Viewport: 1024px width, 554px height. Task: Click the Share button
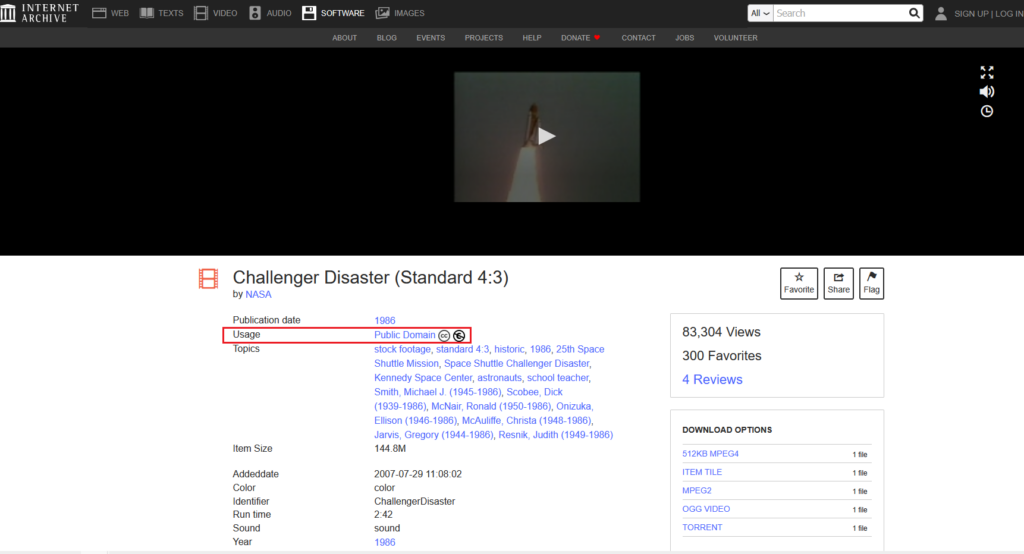839,284
